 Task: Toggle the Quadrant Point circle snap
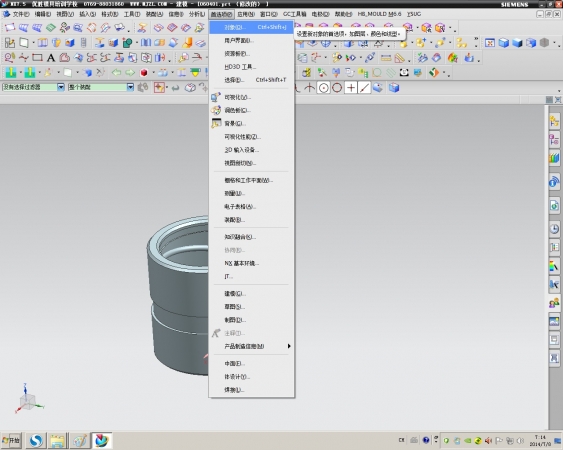tap(337, 88)
